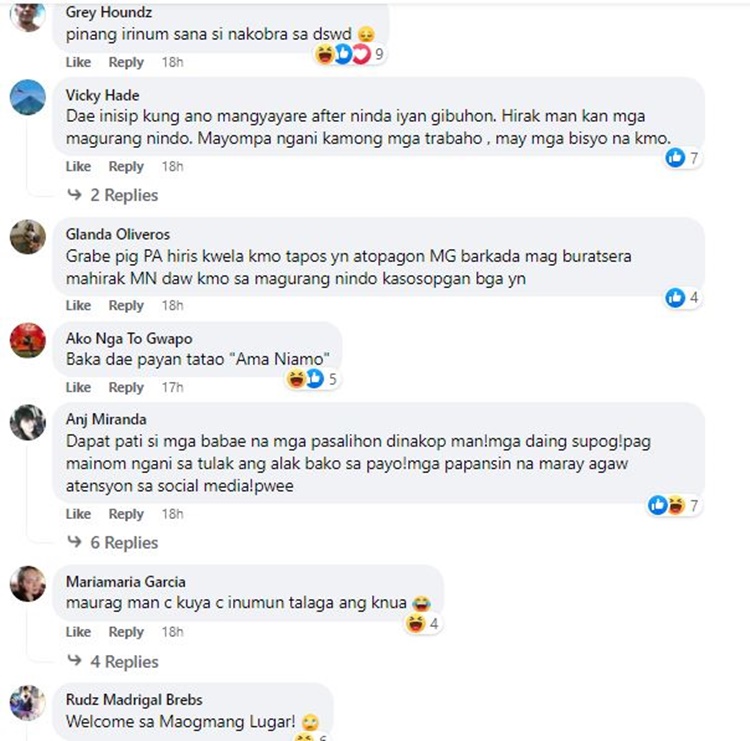
Task: View reactions on Glanda Oliveros's comment
Action: coord(683,298)
